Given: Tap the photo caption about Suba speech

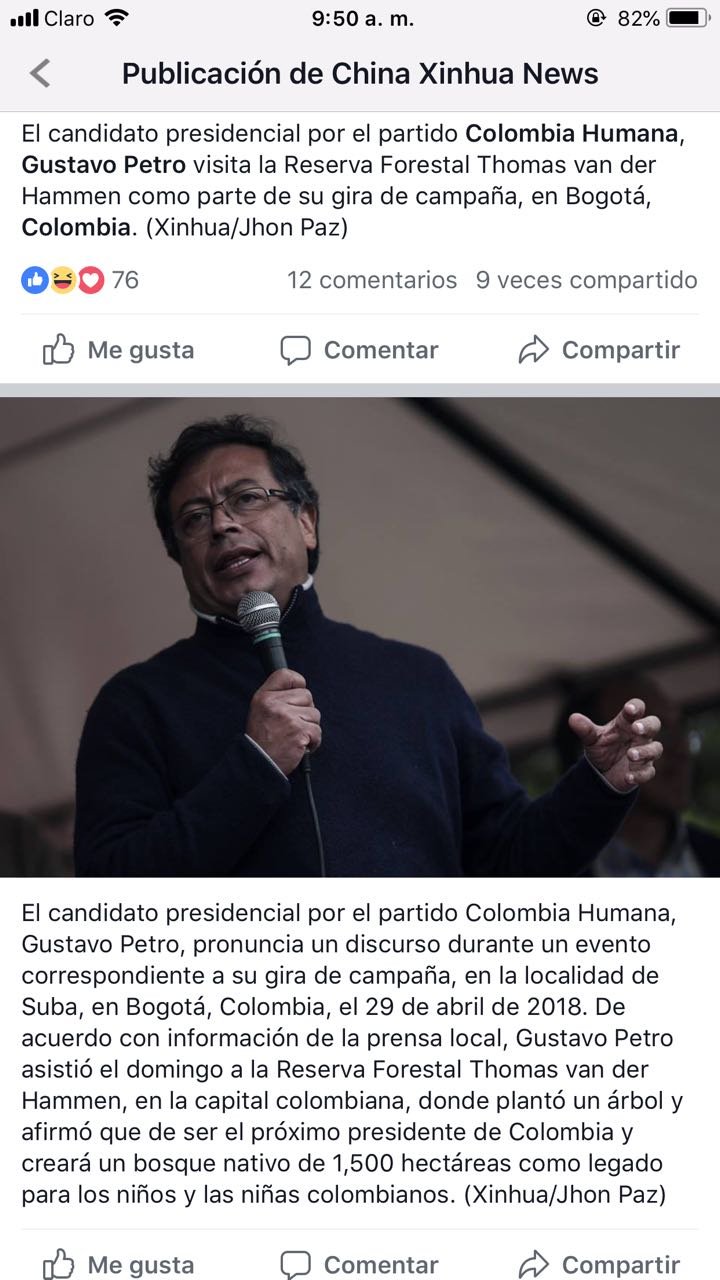Looking at the screenshot, I should click(x=354, y=1054).
